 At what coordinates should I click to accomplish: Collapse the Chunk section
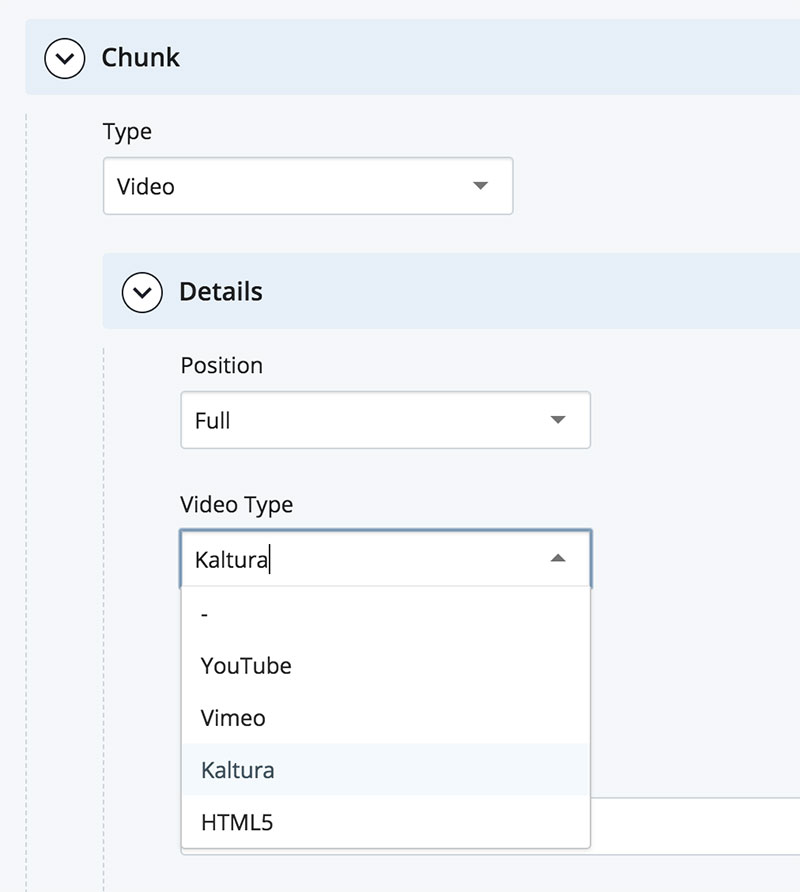tap(65, 58)
